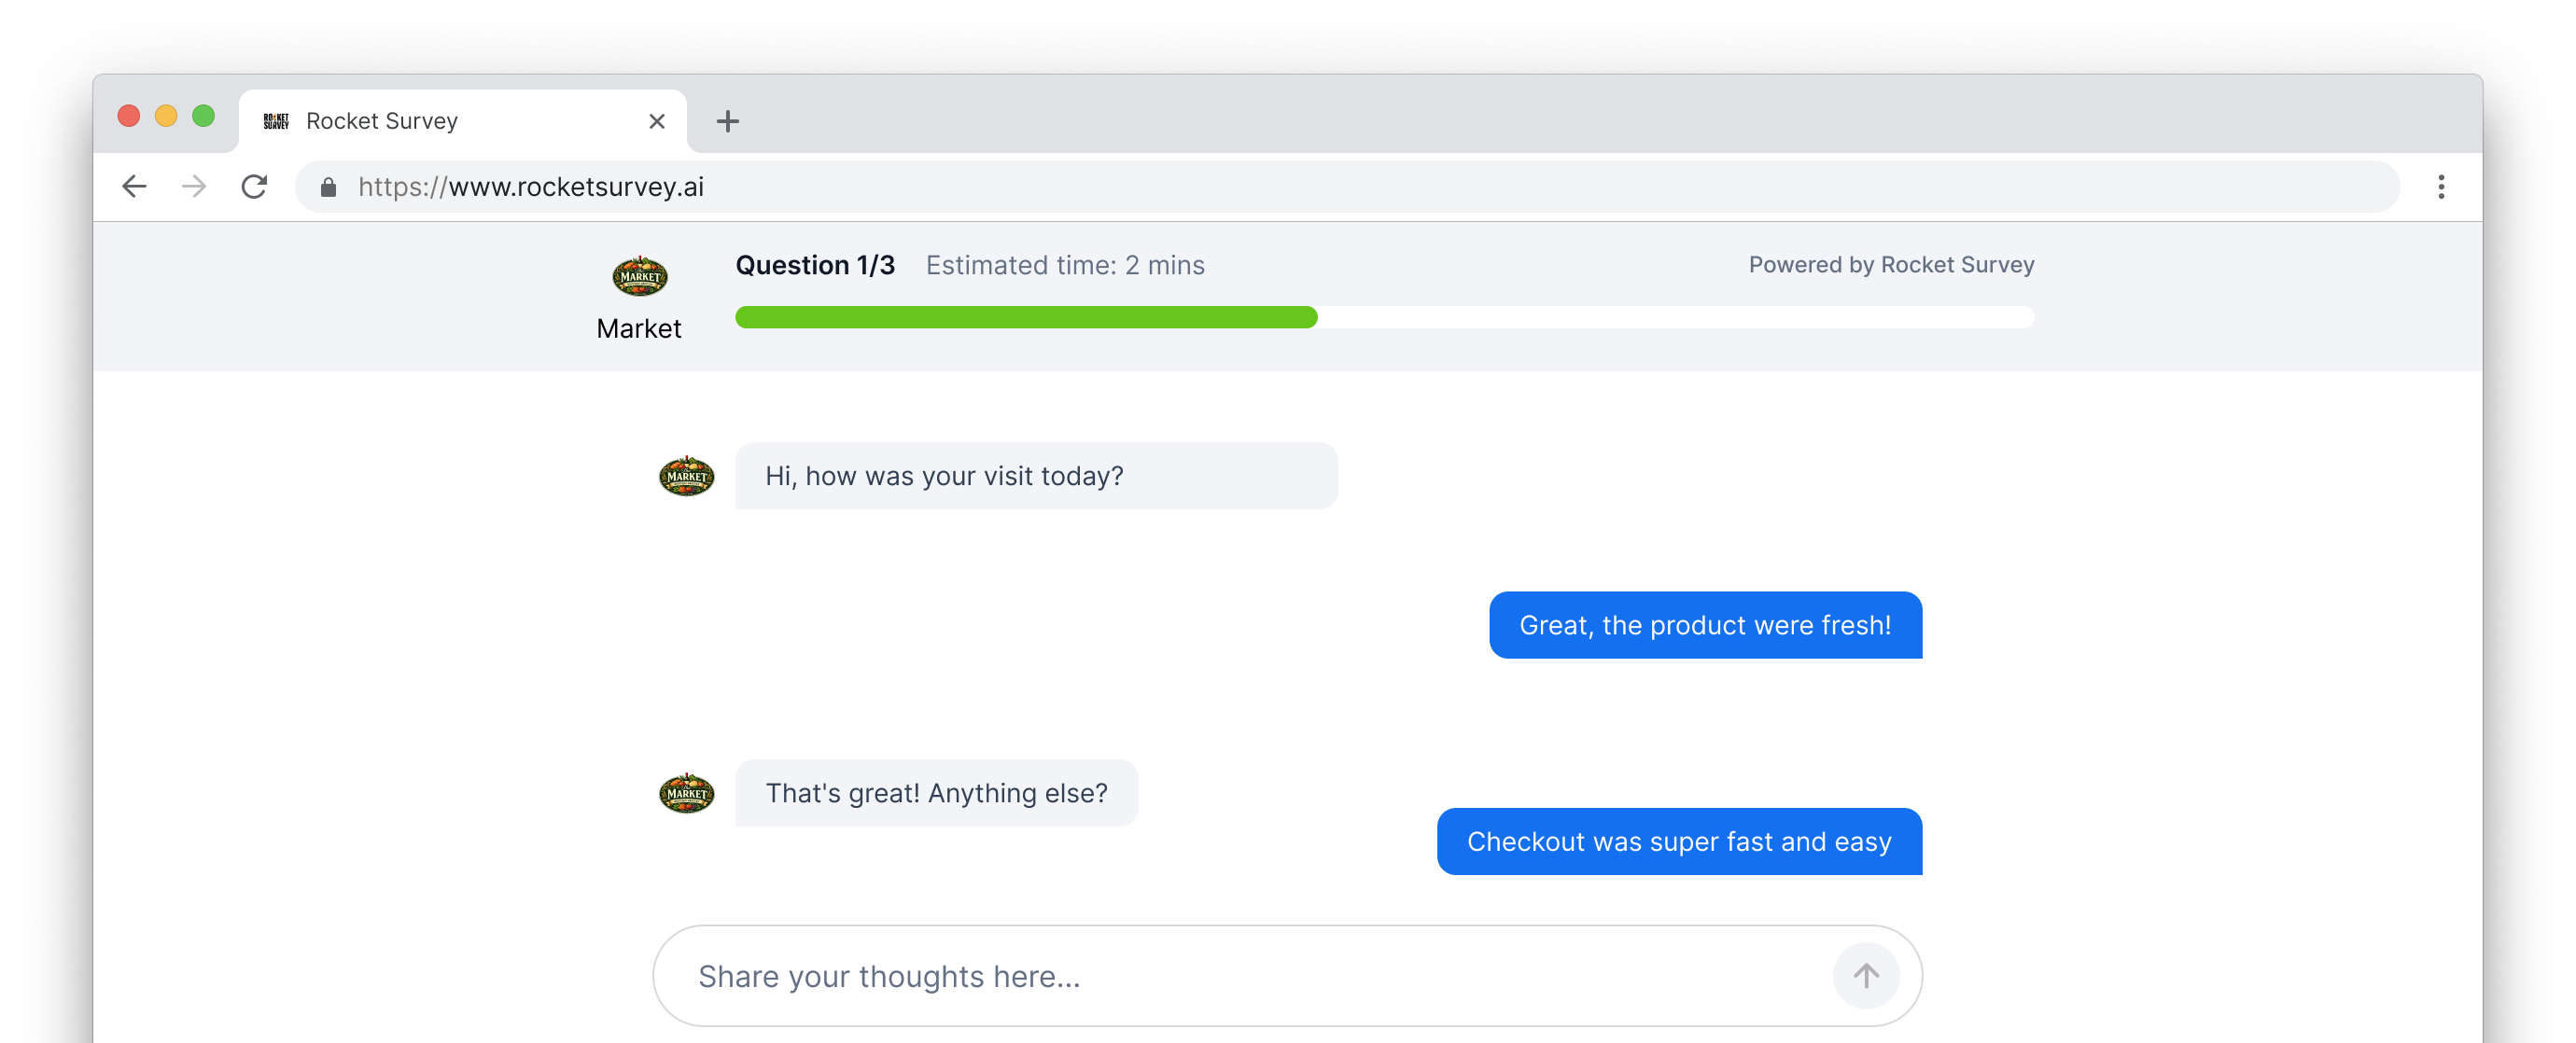Click the green survey progress bar
The height and width of the screenshot is (1043, 2576).
(x=1026, y=317)
